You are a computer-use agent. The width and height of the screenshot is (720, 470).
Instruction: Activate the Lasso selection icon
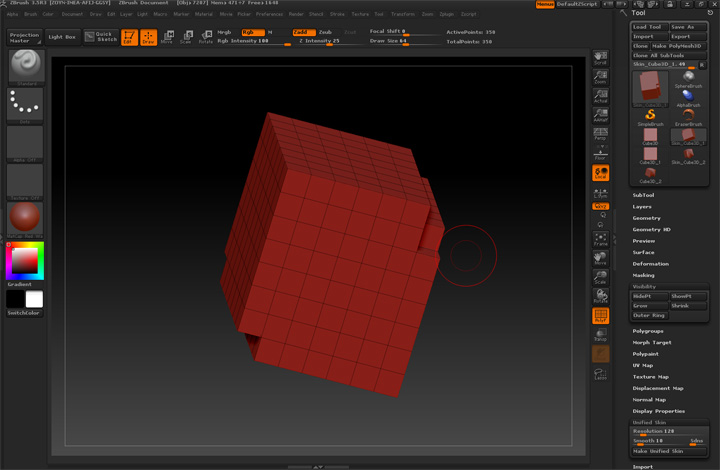[x=600, y=373]
